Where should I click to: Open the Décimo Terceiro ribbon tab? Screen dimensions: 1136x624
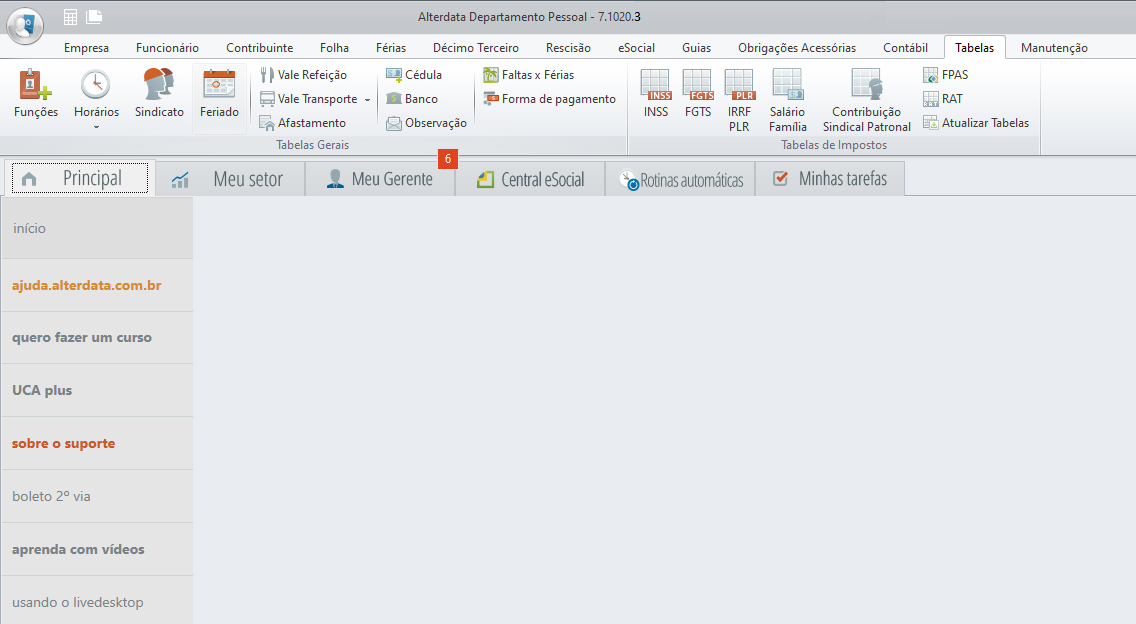(x=476, y=48)
